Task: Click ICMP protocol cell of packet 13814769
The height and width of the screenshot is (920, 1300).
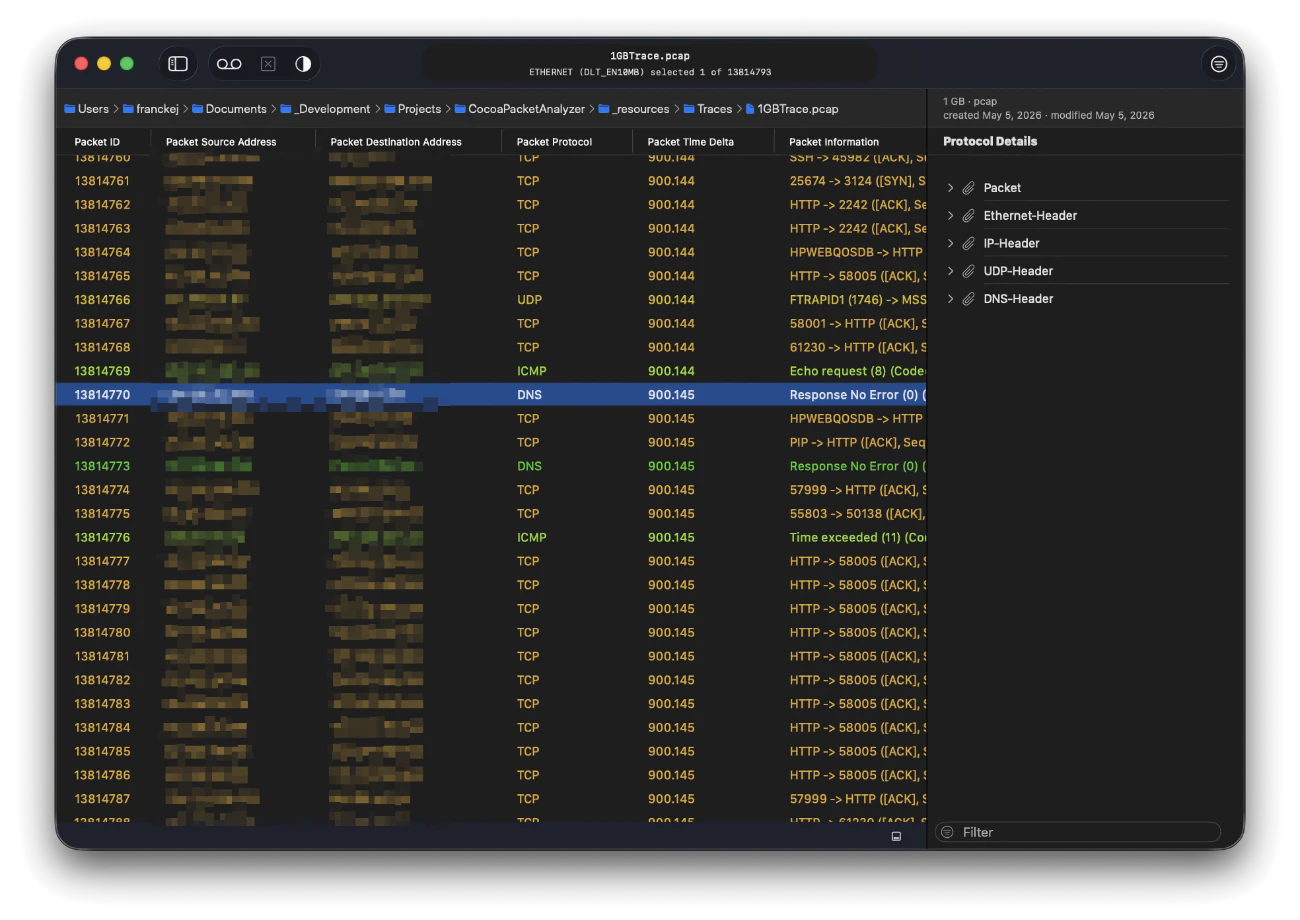Action: click(531, 371)
